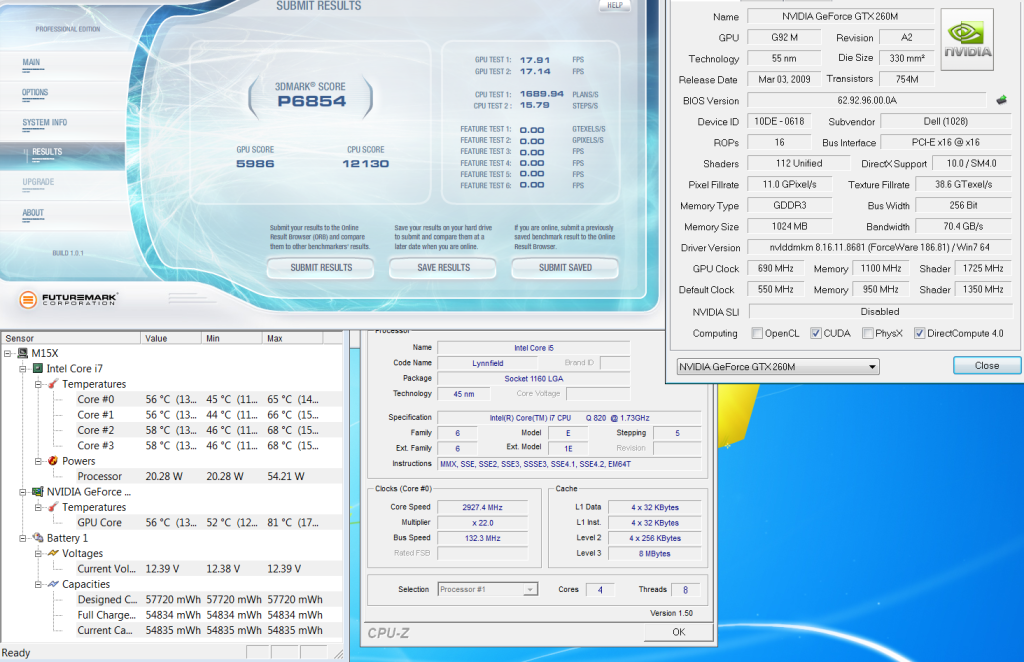This screenshot has height=662, width=1024.
Task: Click the M15X computer icon in the sensor tree
Action: point(23,353)
